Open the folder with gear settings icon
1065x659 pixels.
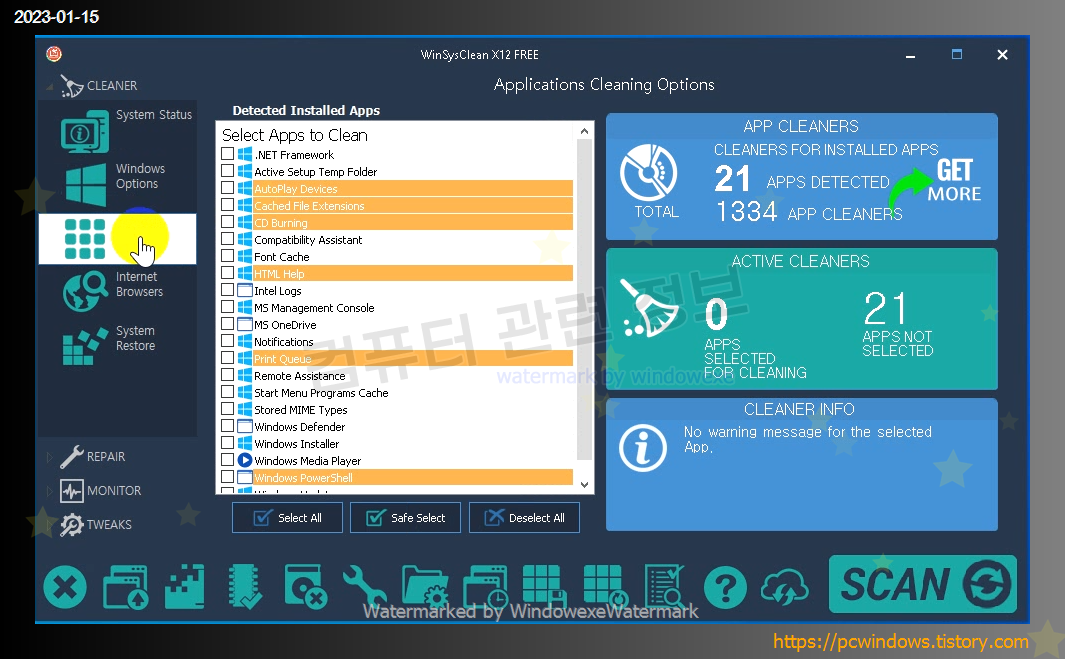(x=425, y=586)
